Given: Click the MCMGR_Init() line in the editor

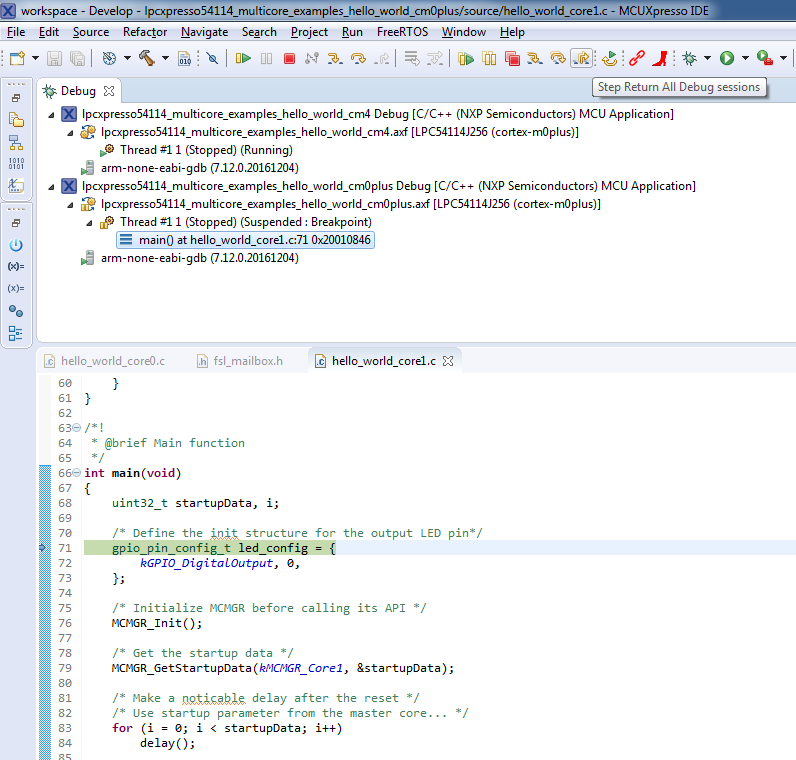Looking at the screenshot, I should (157, 623).
